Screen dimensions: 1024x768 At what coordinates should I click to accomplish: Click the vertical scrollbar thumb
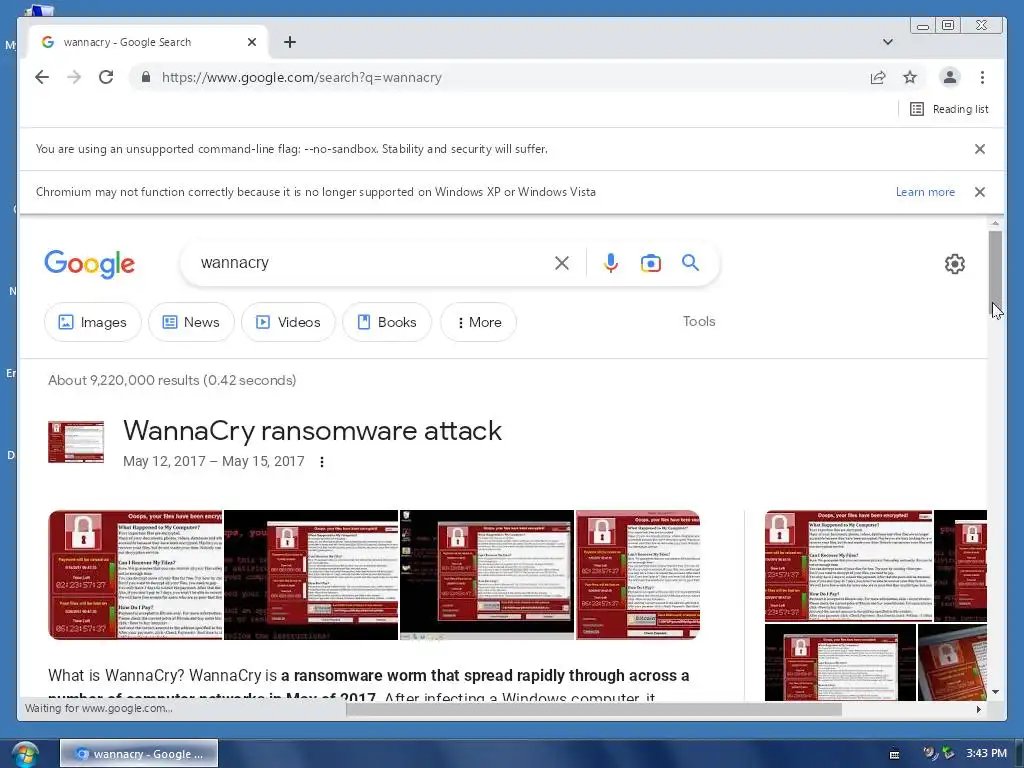click(x=995, y=273)
